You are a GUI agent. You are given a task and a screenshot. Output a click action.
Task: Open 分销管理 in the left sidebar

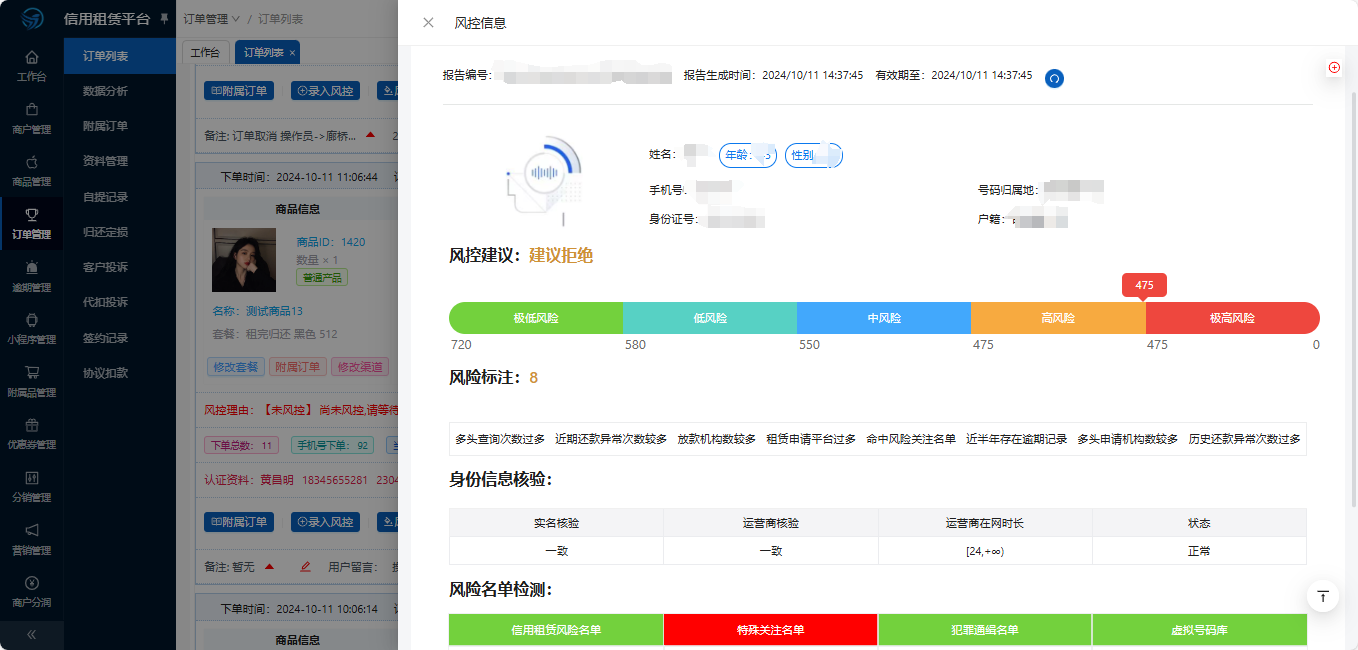point(32,486)
